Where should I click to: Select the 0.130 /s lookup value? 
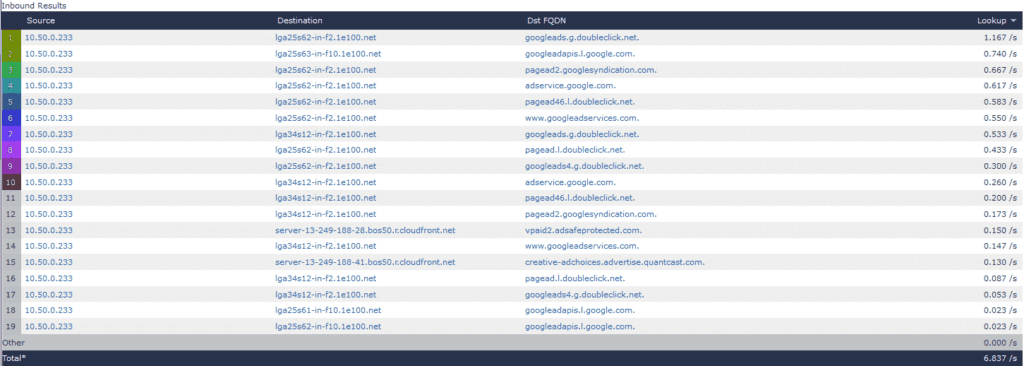[1000, 262]
